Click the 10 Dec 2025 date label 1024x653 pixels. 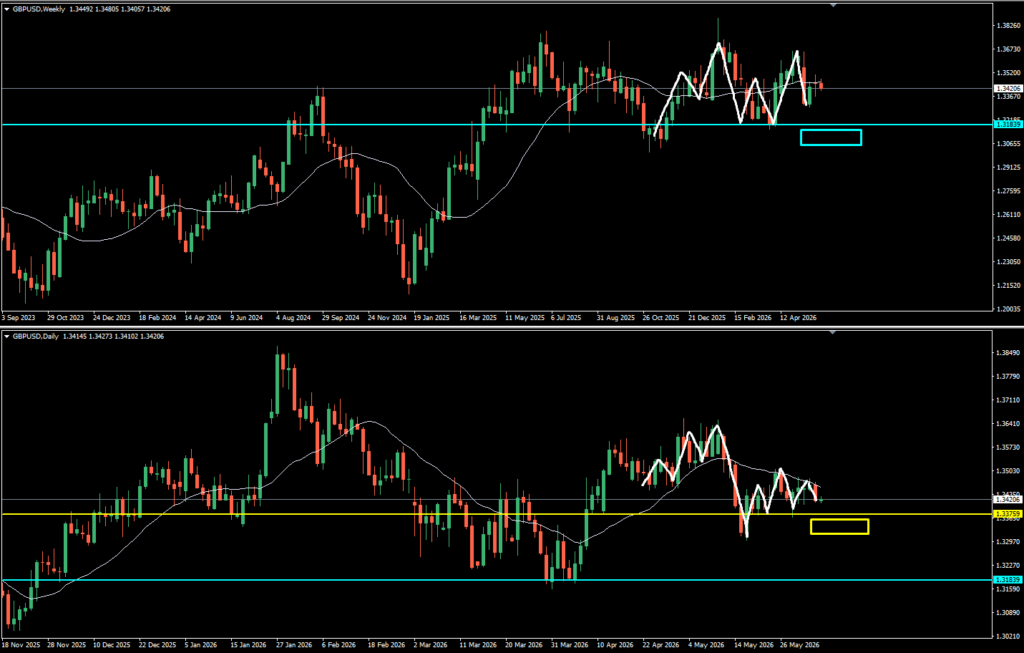112,645
